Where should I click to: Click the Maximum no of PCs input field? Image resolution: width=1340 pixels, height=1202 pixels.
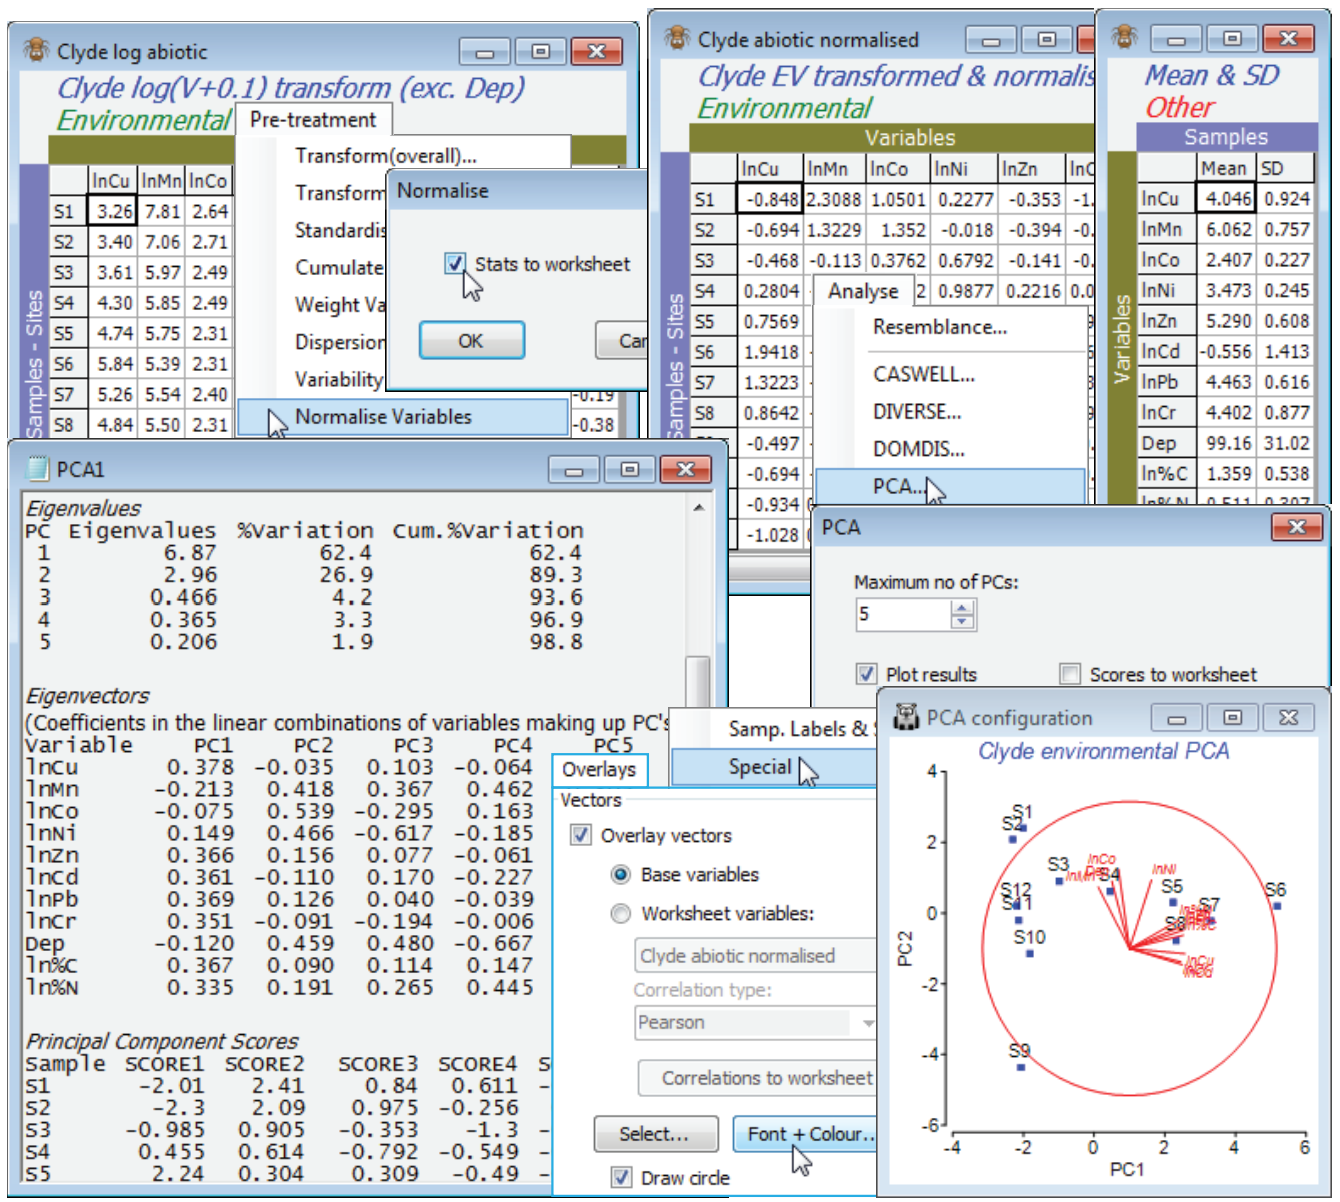[x=903, y=614]
